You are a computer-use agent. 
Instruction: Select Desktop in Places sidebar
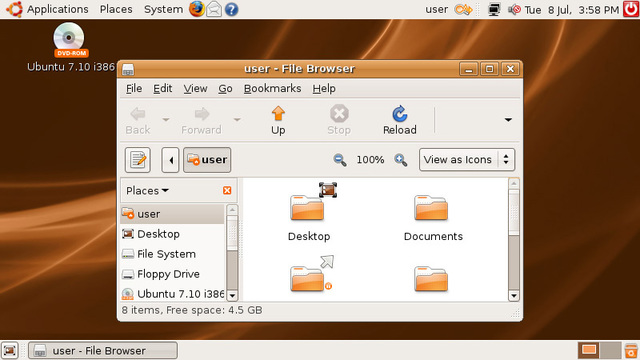(x=173, y=234)
